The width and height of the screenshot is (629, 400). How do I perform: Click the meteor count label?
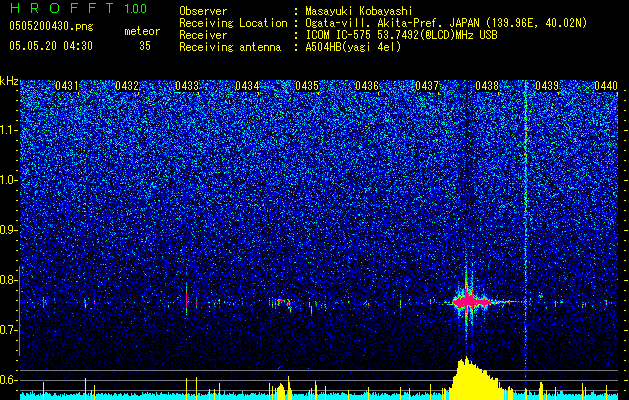[x=142, y=31]
